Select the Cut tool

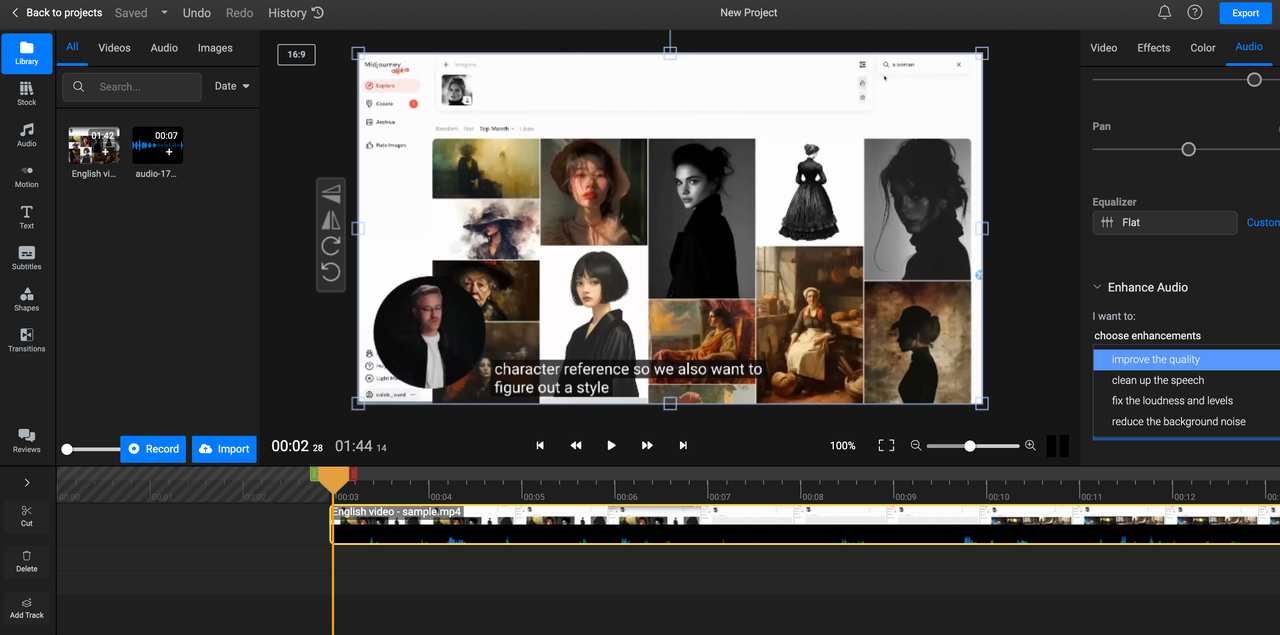point(27,516)
